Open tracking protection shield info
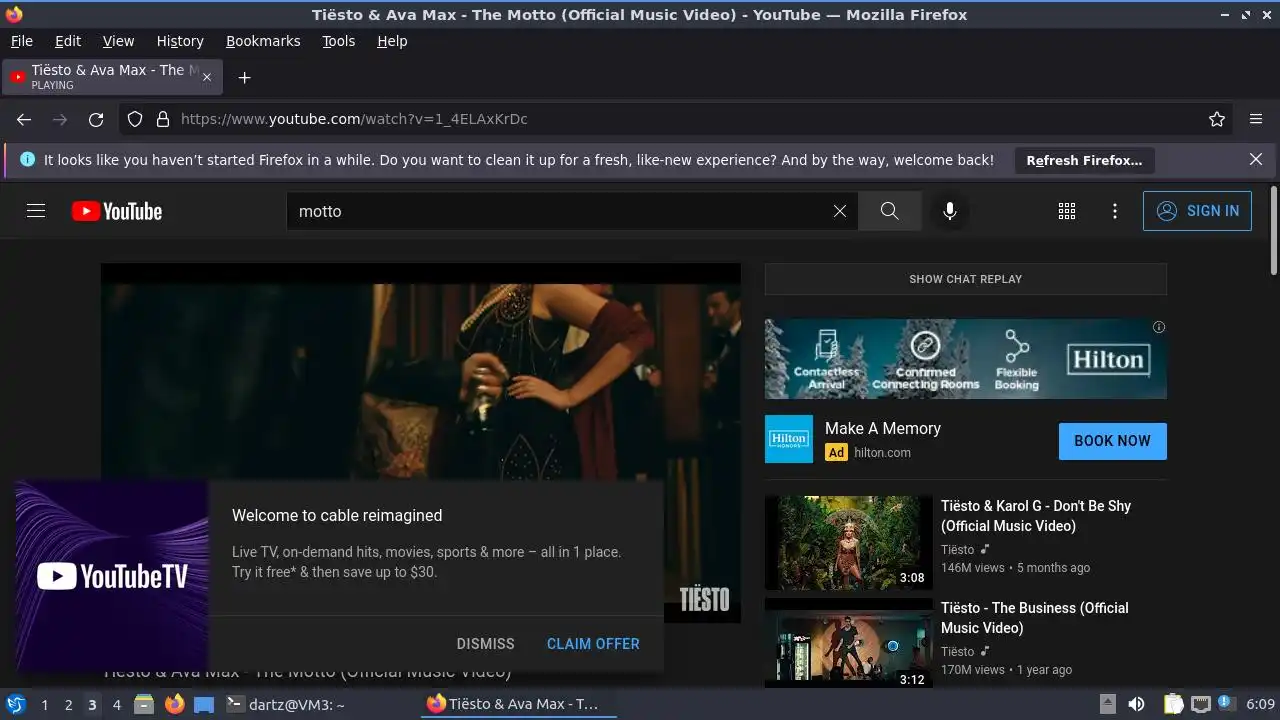 (135, 119)
